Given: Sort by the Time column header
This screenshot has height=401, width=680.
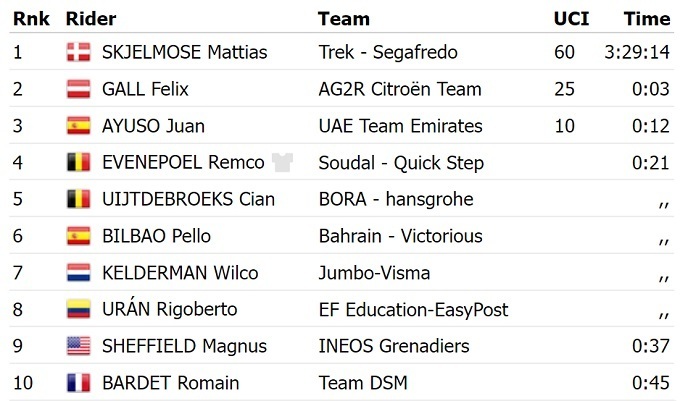Looking at the screenshot, I should [646, 19].
